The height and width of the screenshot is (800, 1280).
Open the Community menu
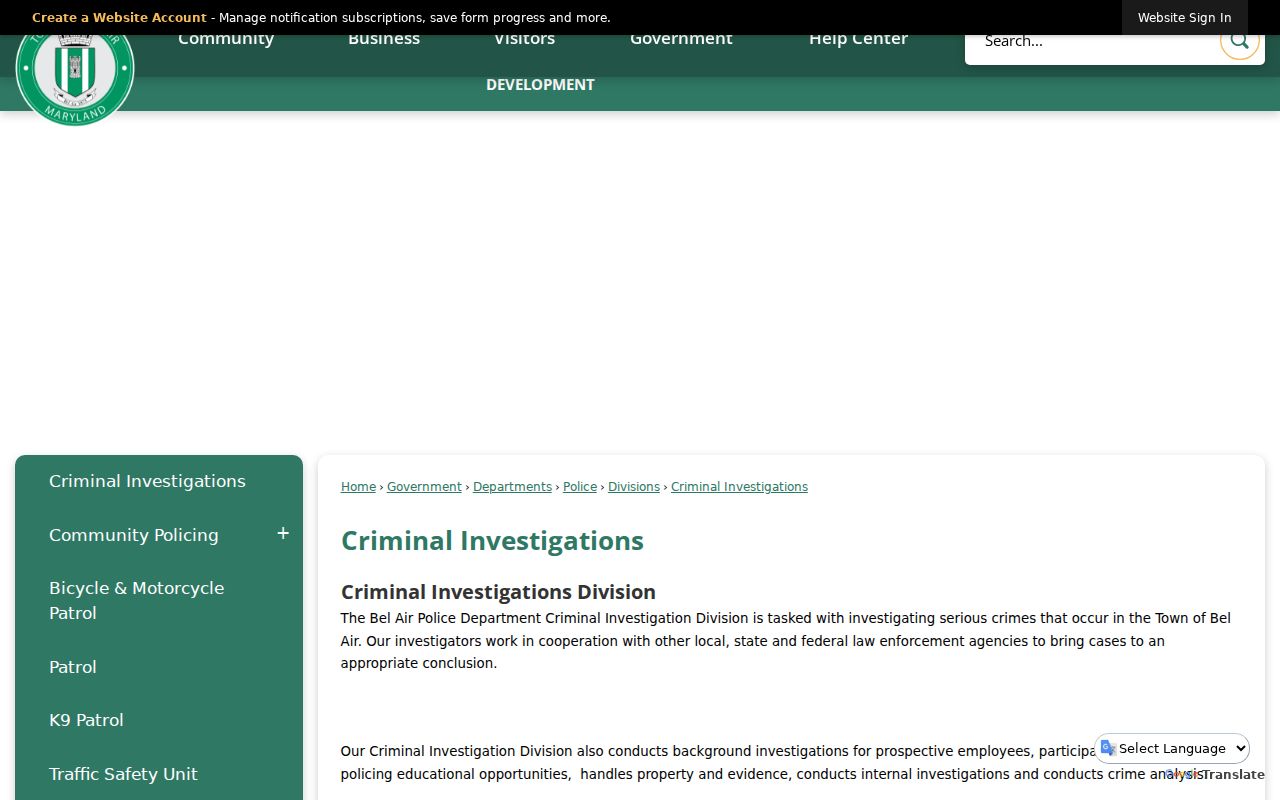pyautogui.click(x=226, y=39)
